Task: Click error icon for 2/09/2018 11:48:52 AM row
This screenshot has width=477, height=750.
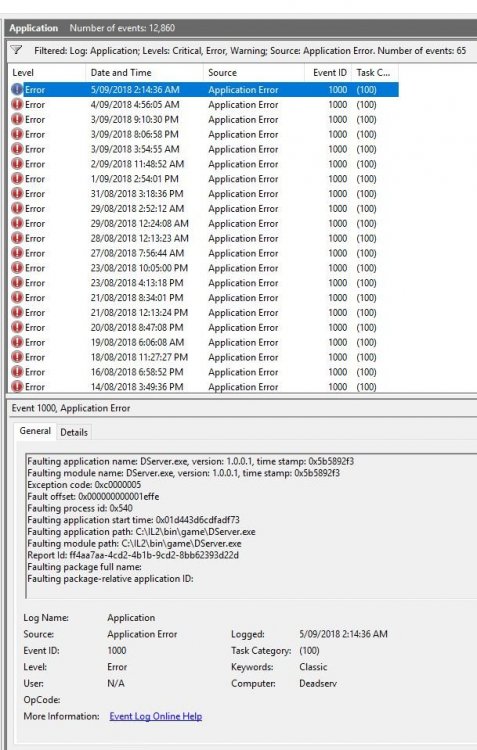Action: point(17,164)
